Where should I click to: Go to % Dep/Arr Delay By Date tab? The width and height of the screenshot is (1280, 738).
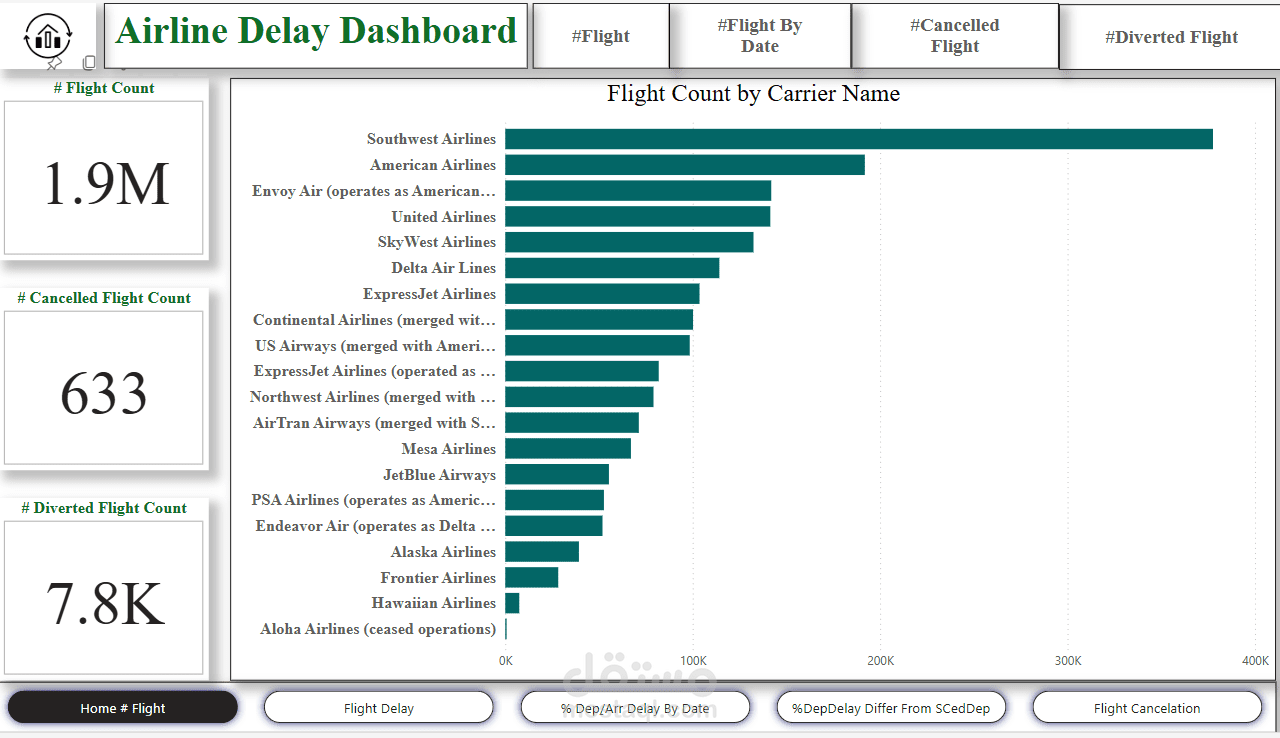635,708
